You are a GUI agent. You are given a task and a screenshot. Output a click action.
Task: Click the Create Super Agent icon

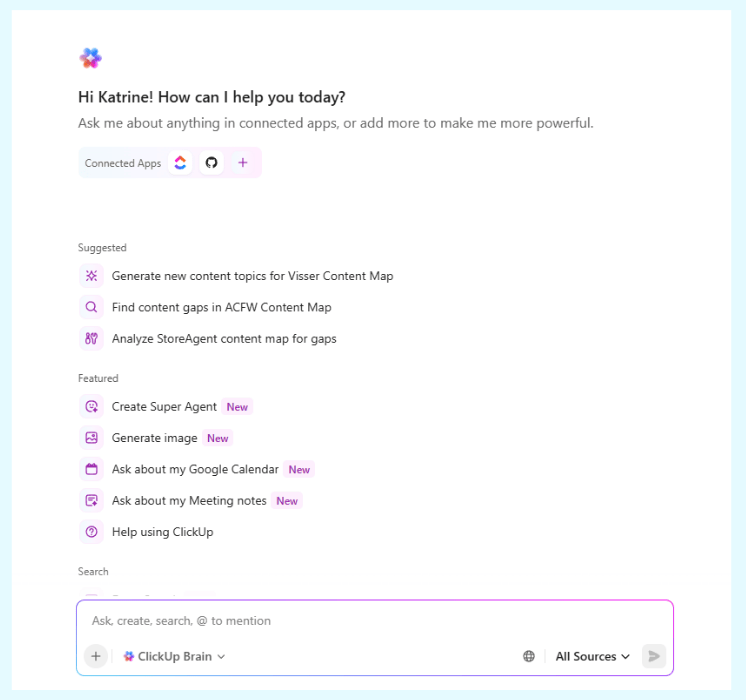coord(92,407)
